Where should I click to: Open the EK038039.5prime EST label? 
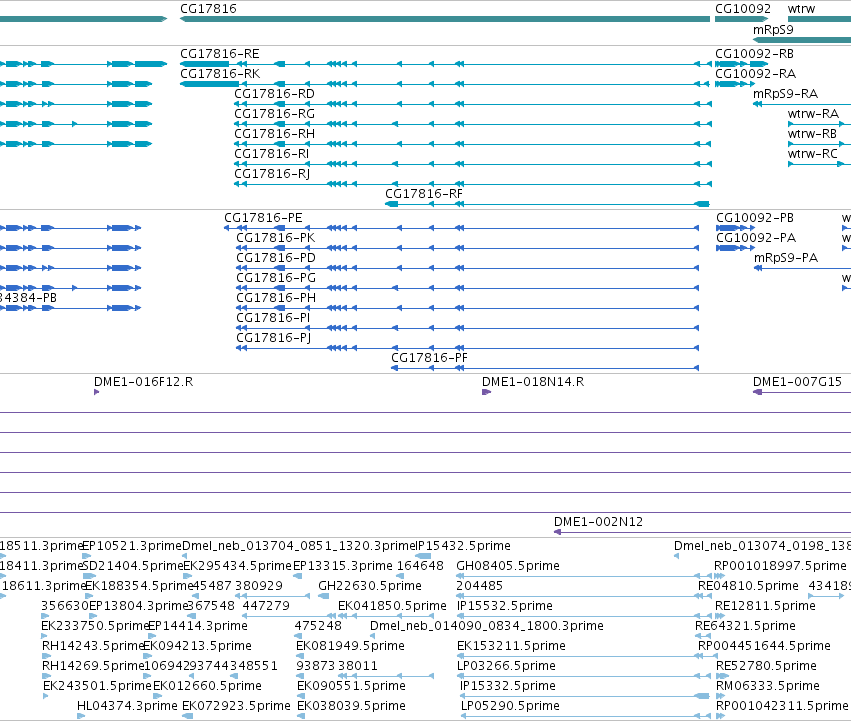352,706
